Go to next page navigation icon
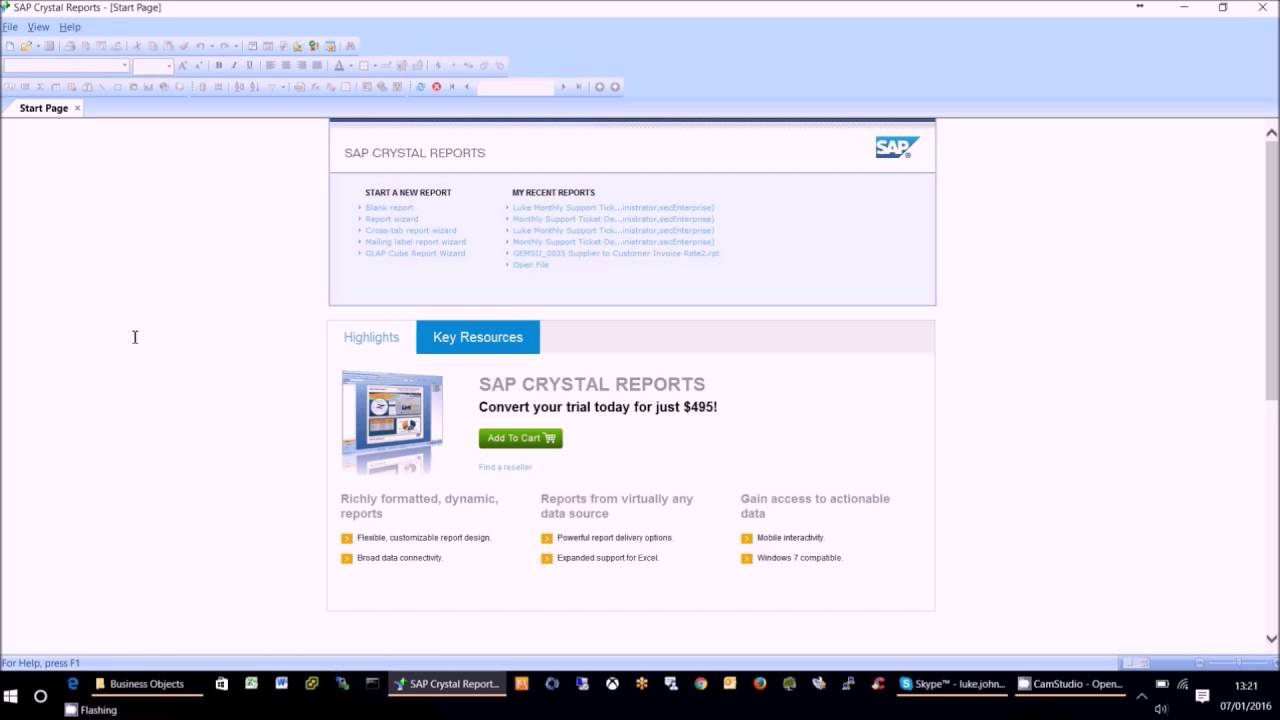This screenshot has height=720, width=1280. coord(563,87)
